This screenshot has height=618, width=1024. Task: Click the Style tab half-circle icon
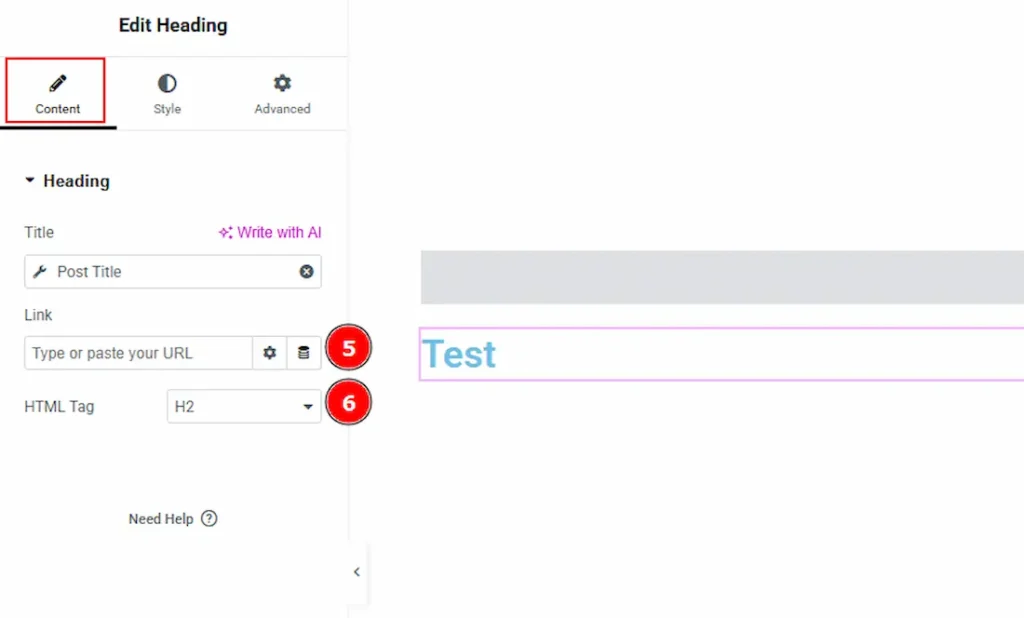[167, 83]
